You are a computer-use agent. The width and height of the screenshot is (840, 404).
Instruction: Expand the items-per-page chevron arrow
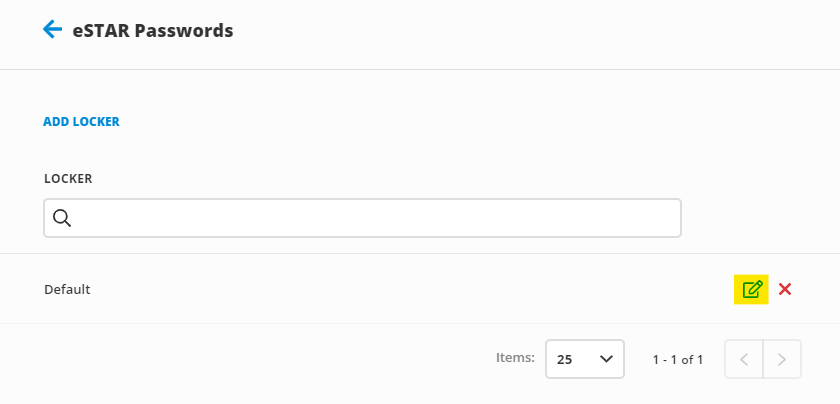605,359
